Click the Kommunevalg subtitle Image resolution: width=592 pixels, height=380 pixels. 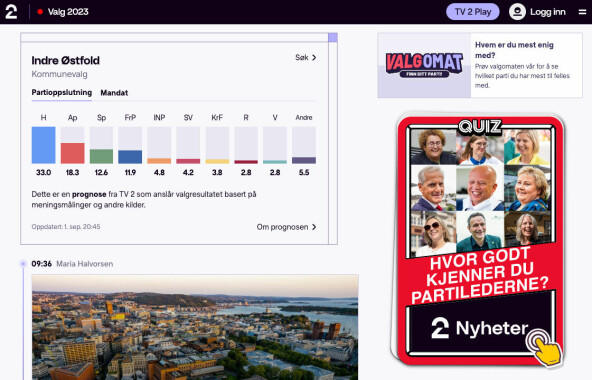(59, 74)
